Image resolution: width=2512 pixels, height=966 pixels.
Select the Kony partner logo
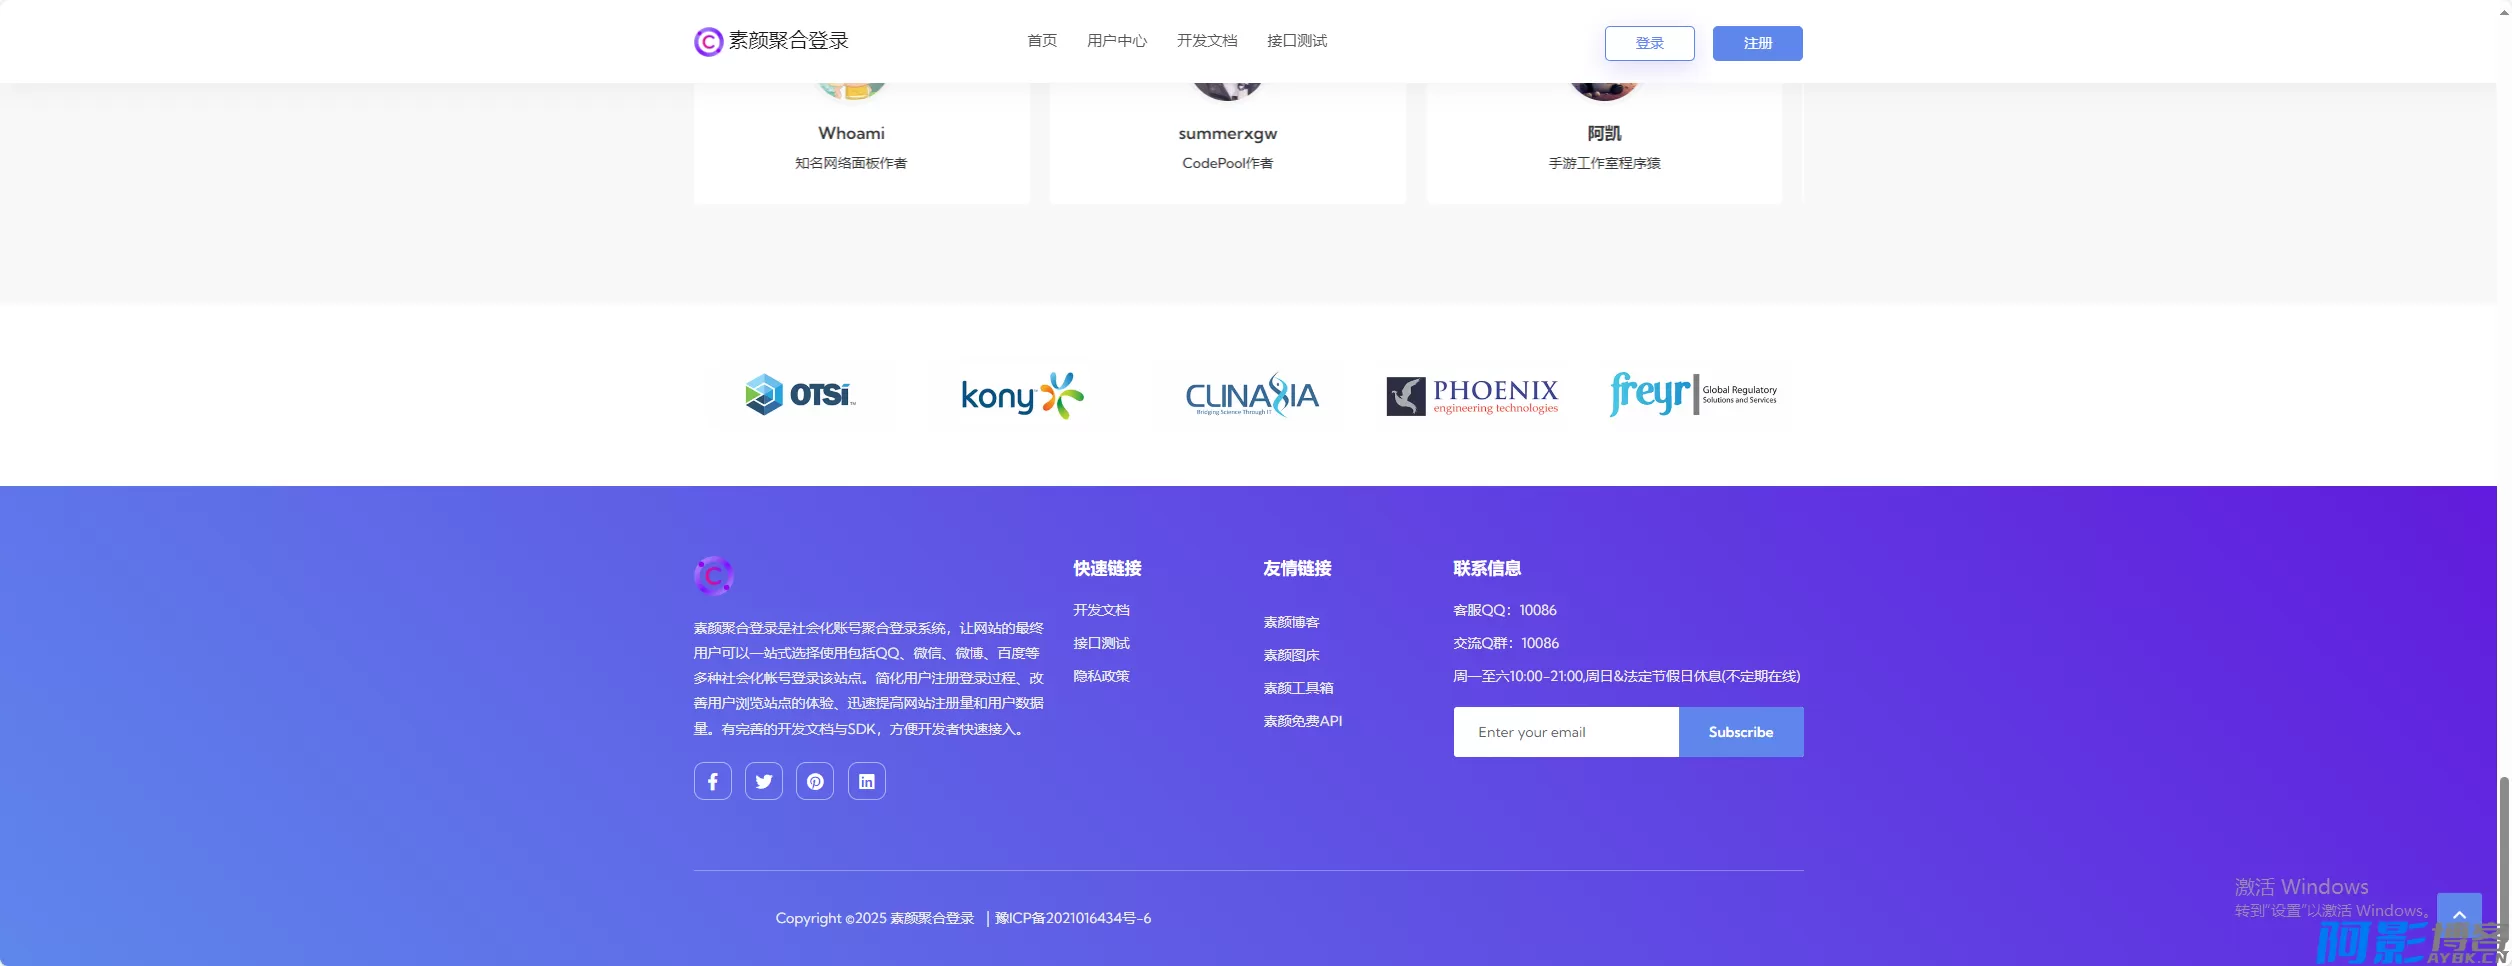tap(1022, 396)
